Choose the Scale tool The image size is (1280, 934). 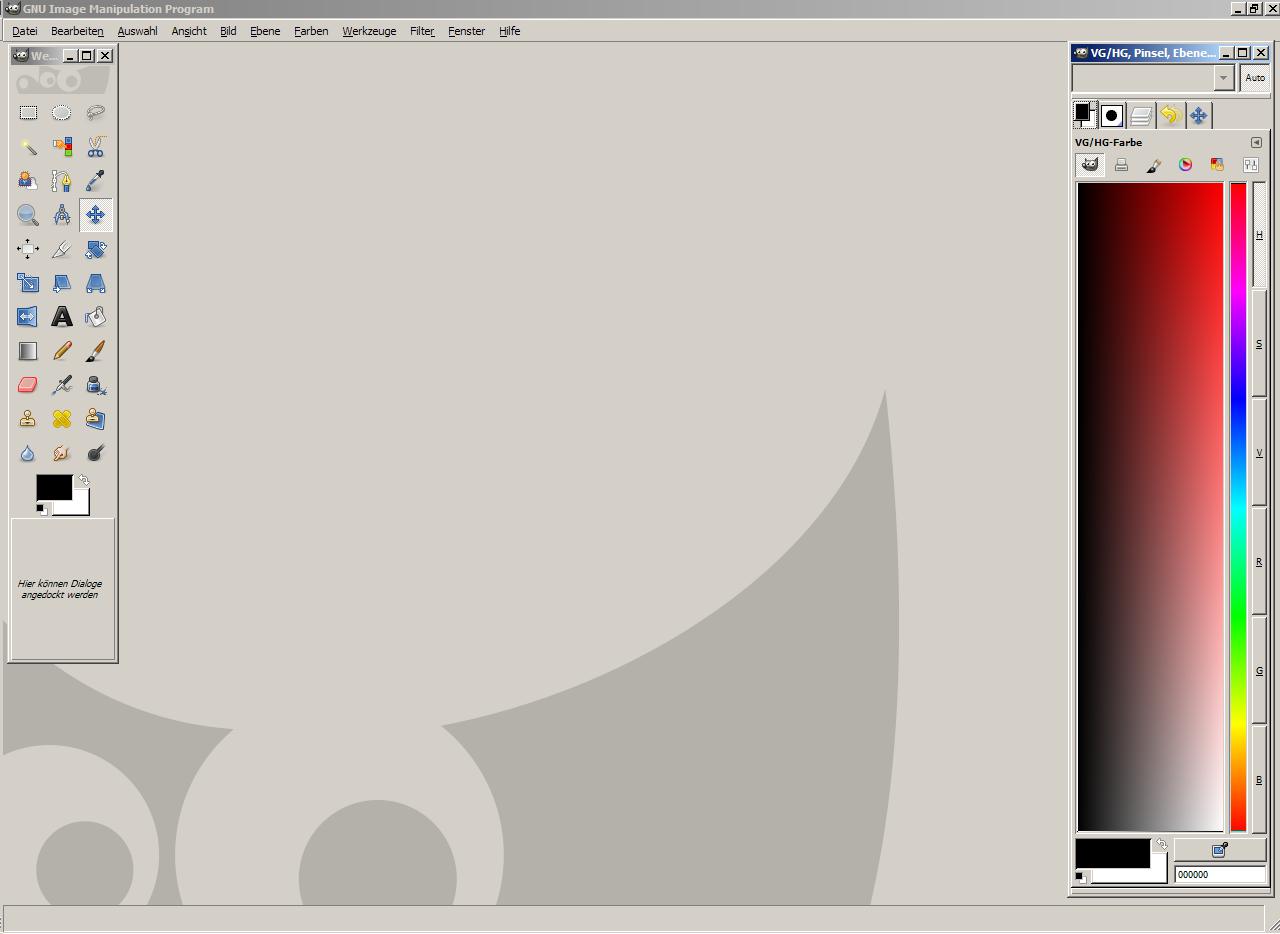point(28,283)
